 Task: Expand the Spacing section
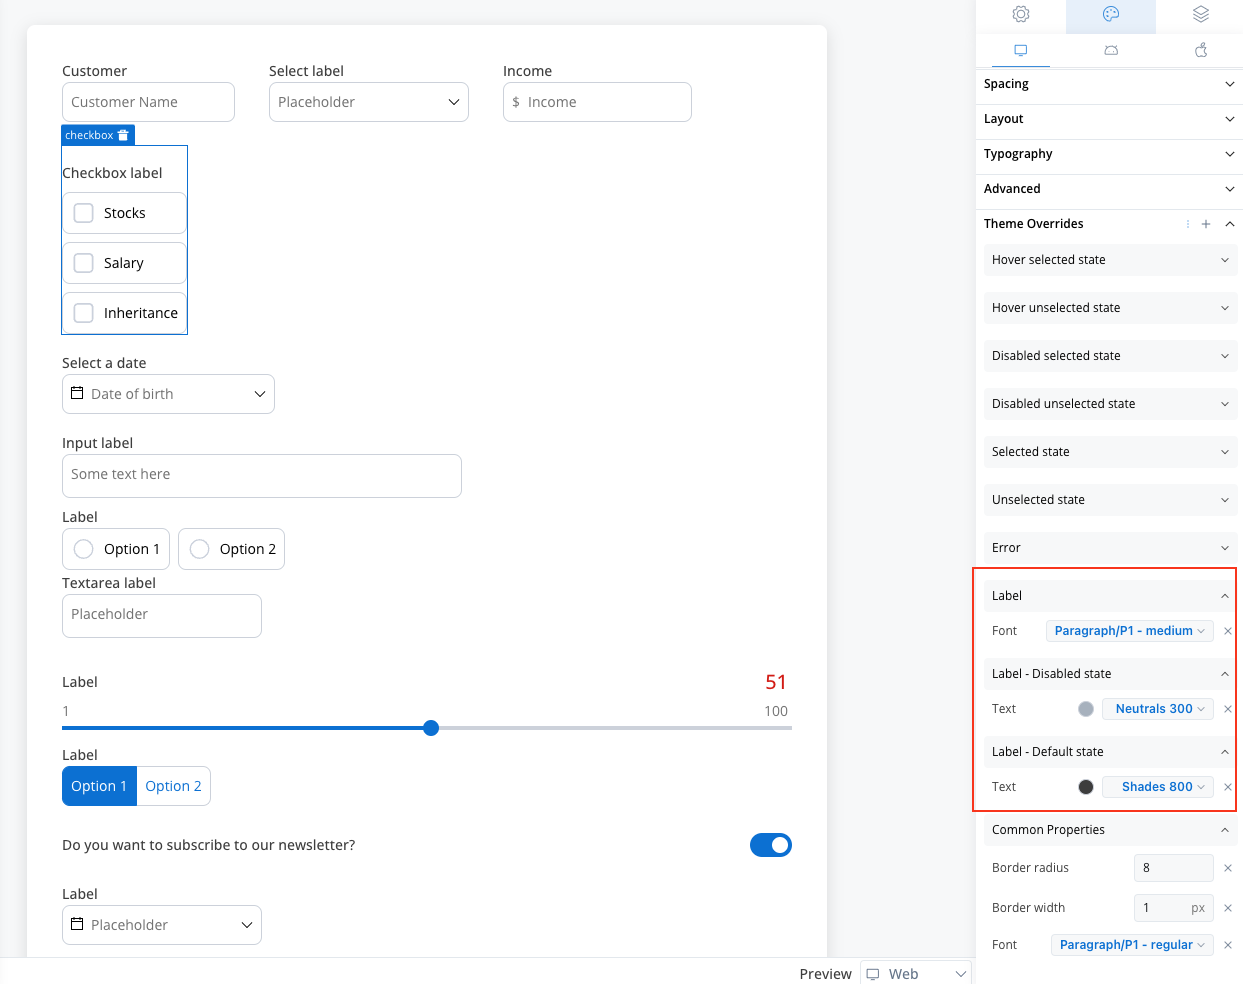click(x=1109, y=84)
